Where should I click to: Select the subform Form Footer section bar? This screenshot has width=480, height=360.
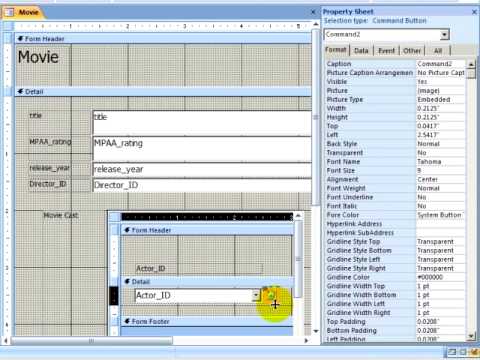pos(207,321)
